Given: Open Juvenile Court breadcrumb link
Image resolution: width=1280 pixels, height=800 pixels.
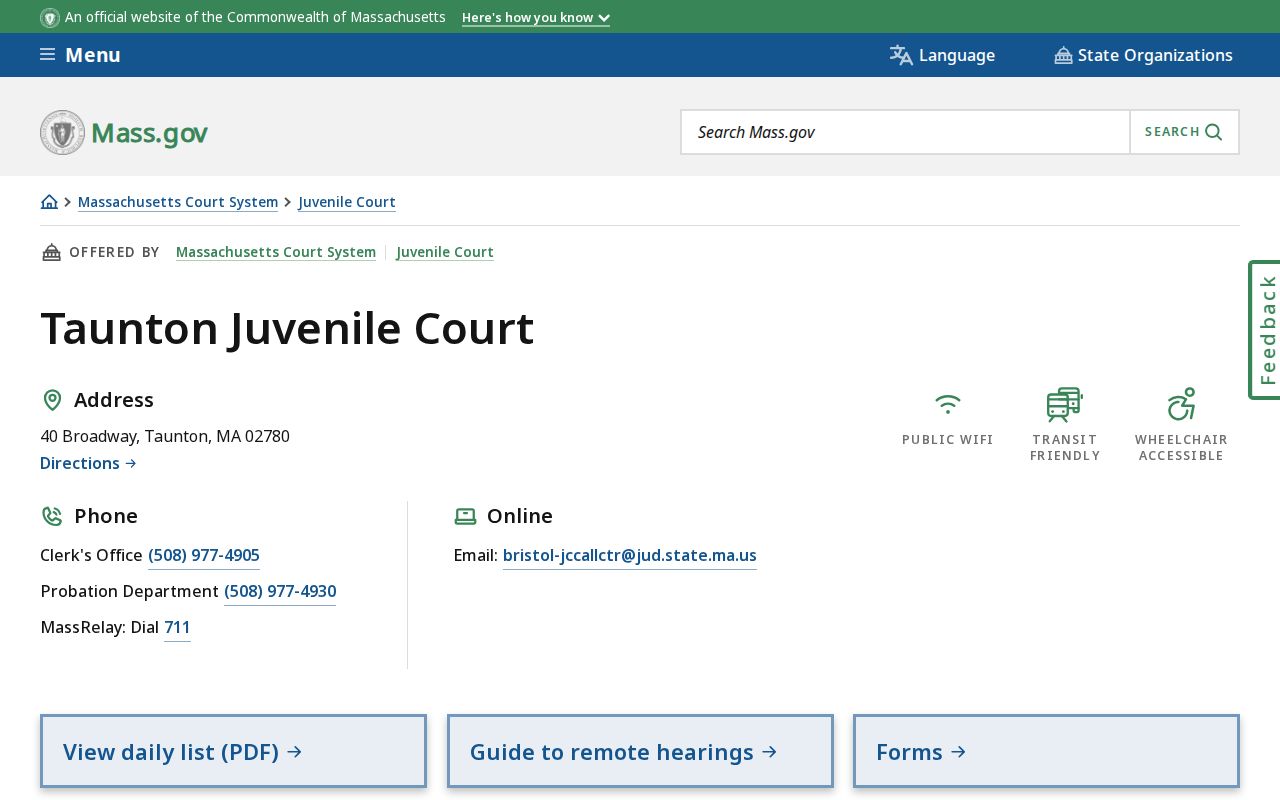Looking at the screenshot, I should (x=347, y=202).
